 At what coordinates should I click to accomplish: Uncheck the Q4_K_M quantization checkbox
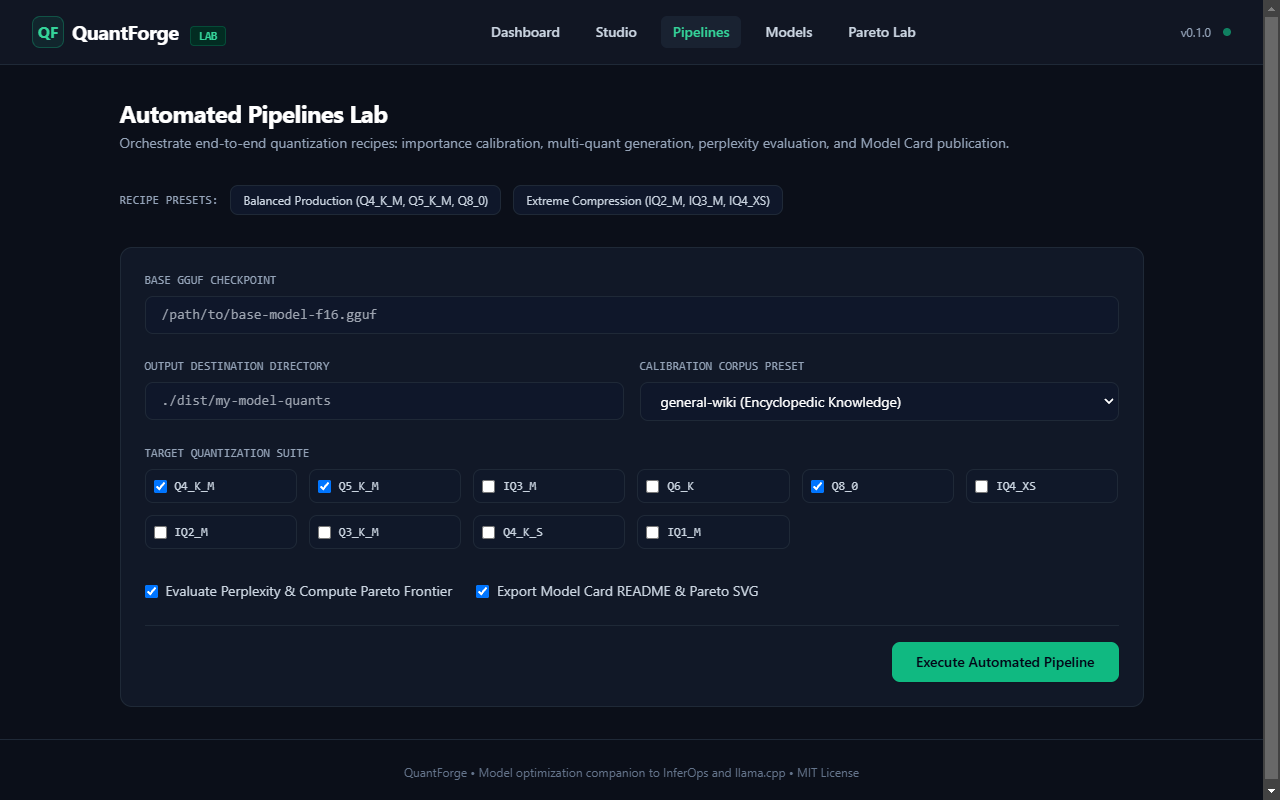[160, 487]
